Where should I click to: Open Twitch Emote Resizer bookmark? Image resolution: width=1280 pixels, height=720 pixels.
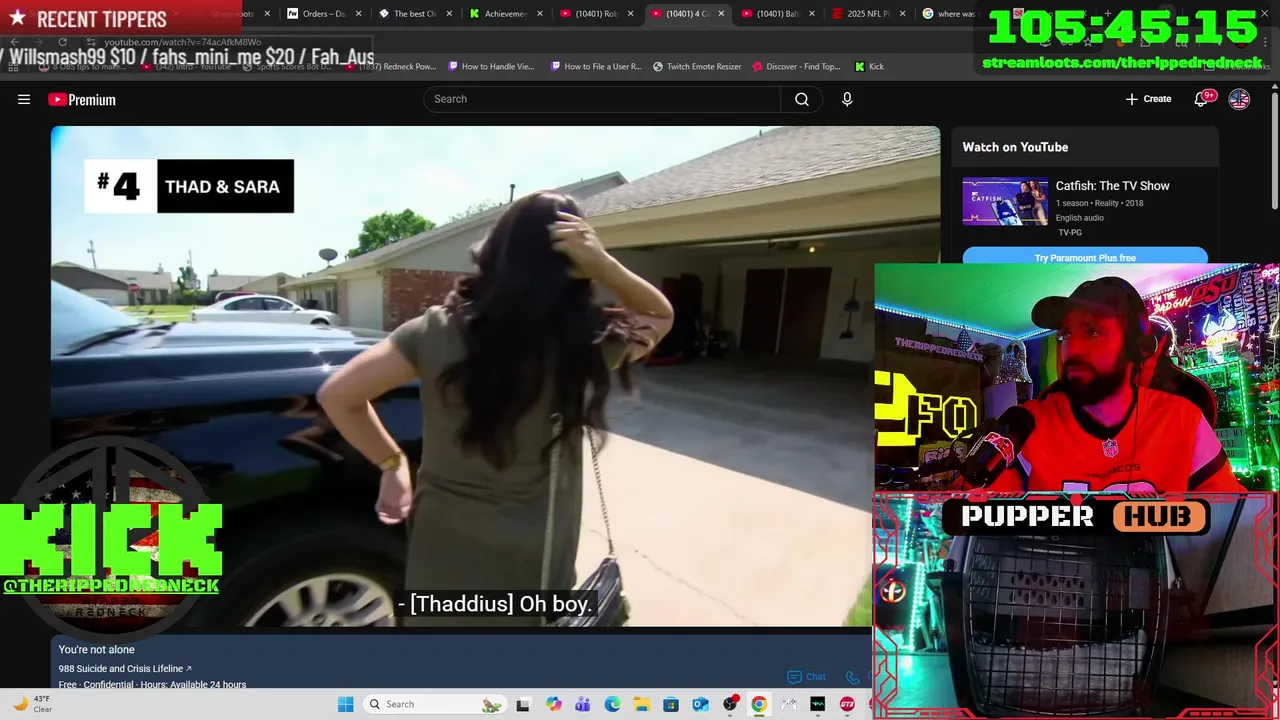click(697, 66)
